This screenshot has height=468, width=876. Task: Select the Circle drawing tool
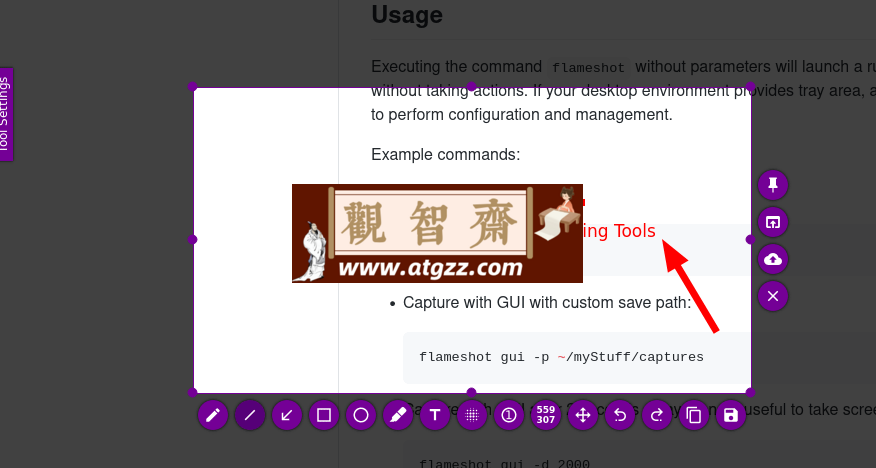tap(361, 415)
